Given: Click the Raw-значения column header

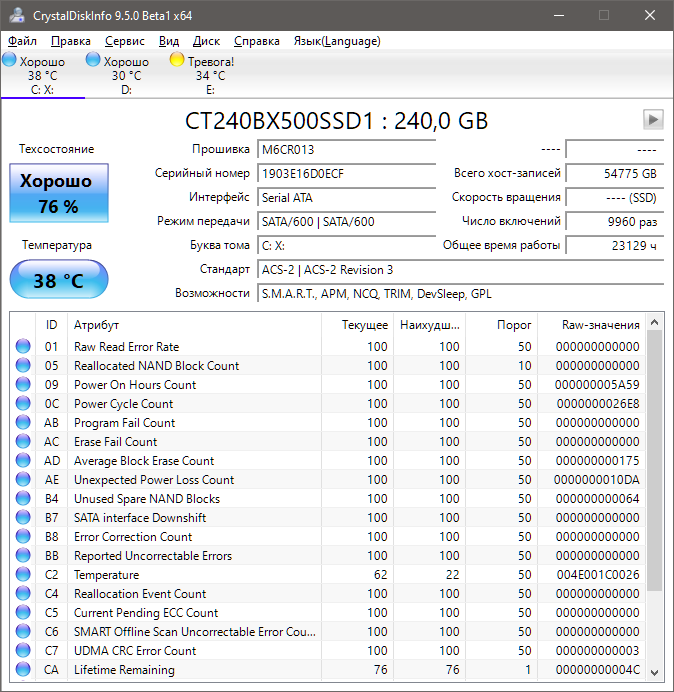Looking at the screenshot, I should [x=591, y=325].
